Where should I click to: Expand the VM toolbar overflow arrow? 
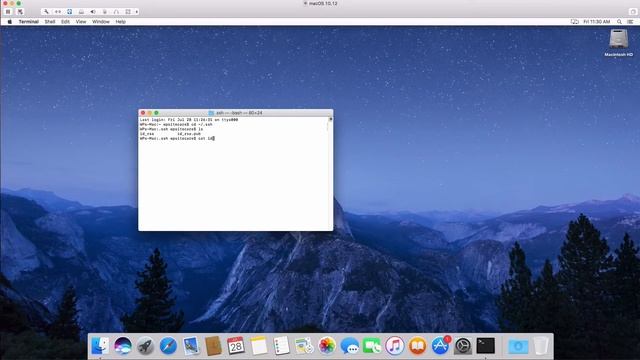[137, 12]
